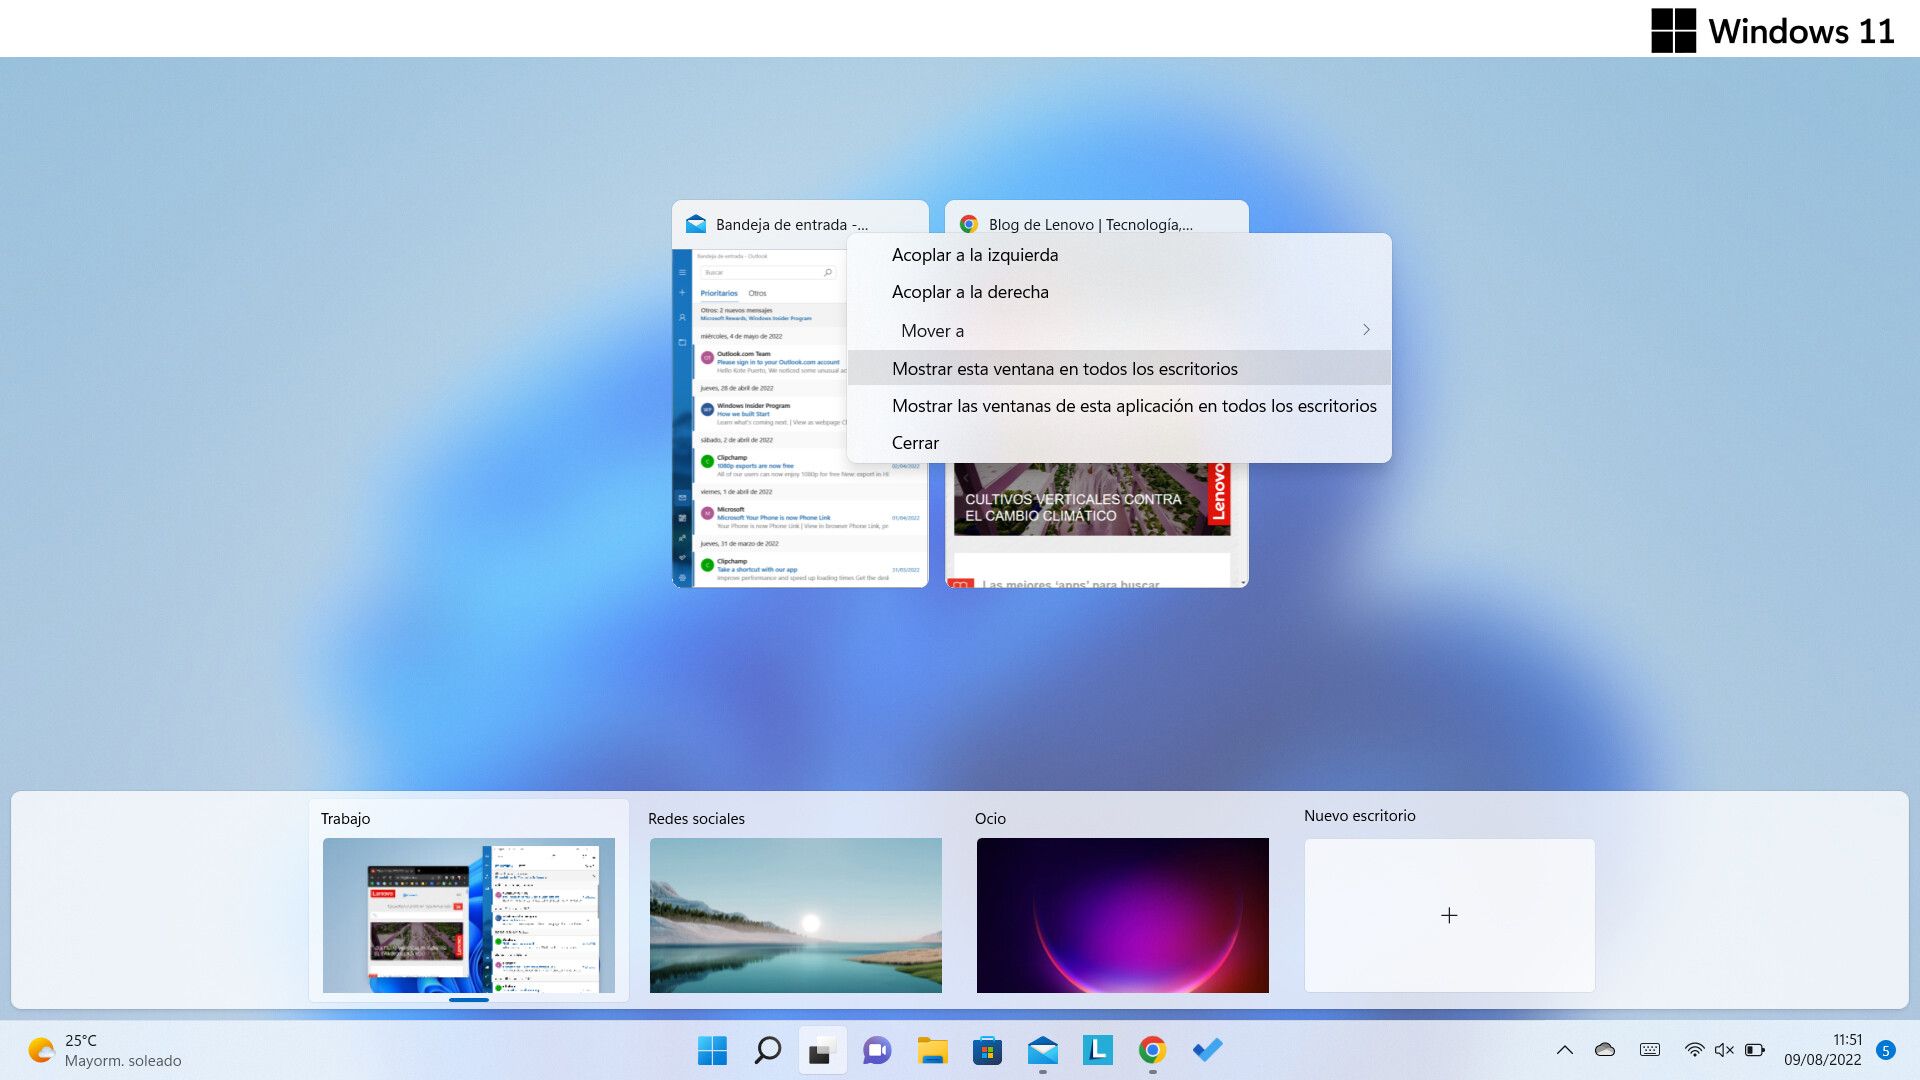Click the muted volume tray icon
Screen dimensions: 1920x1080
[x=1724, y=1050]
